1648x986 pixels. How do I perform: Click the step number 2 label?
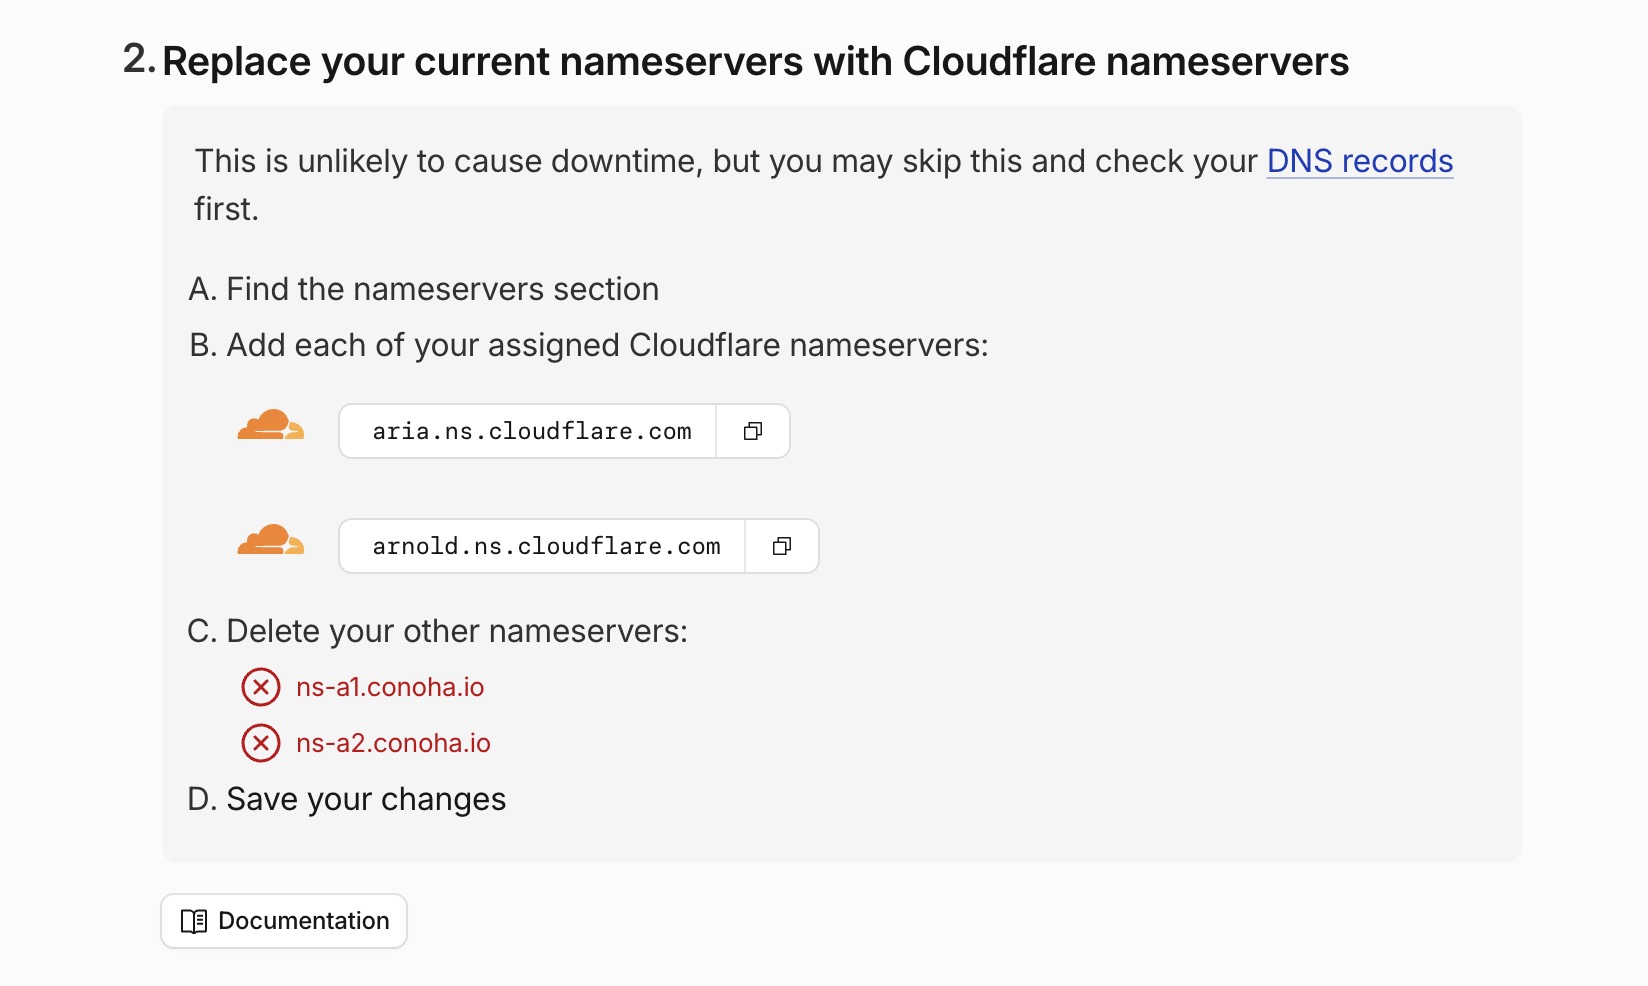coord(139,59)
